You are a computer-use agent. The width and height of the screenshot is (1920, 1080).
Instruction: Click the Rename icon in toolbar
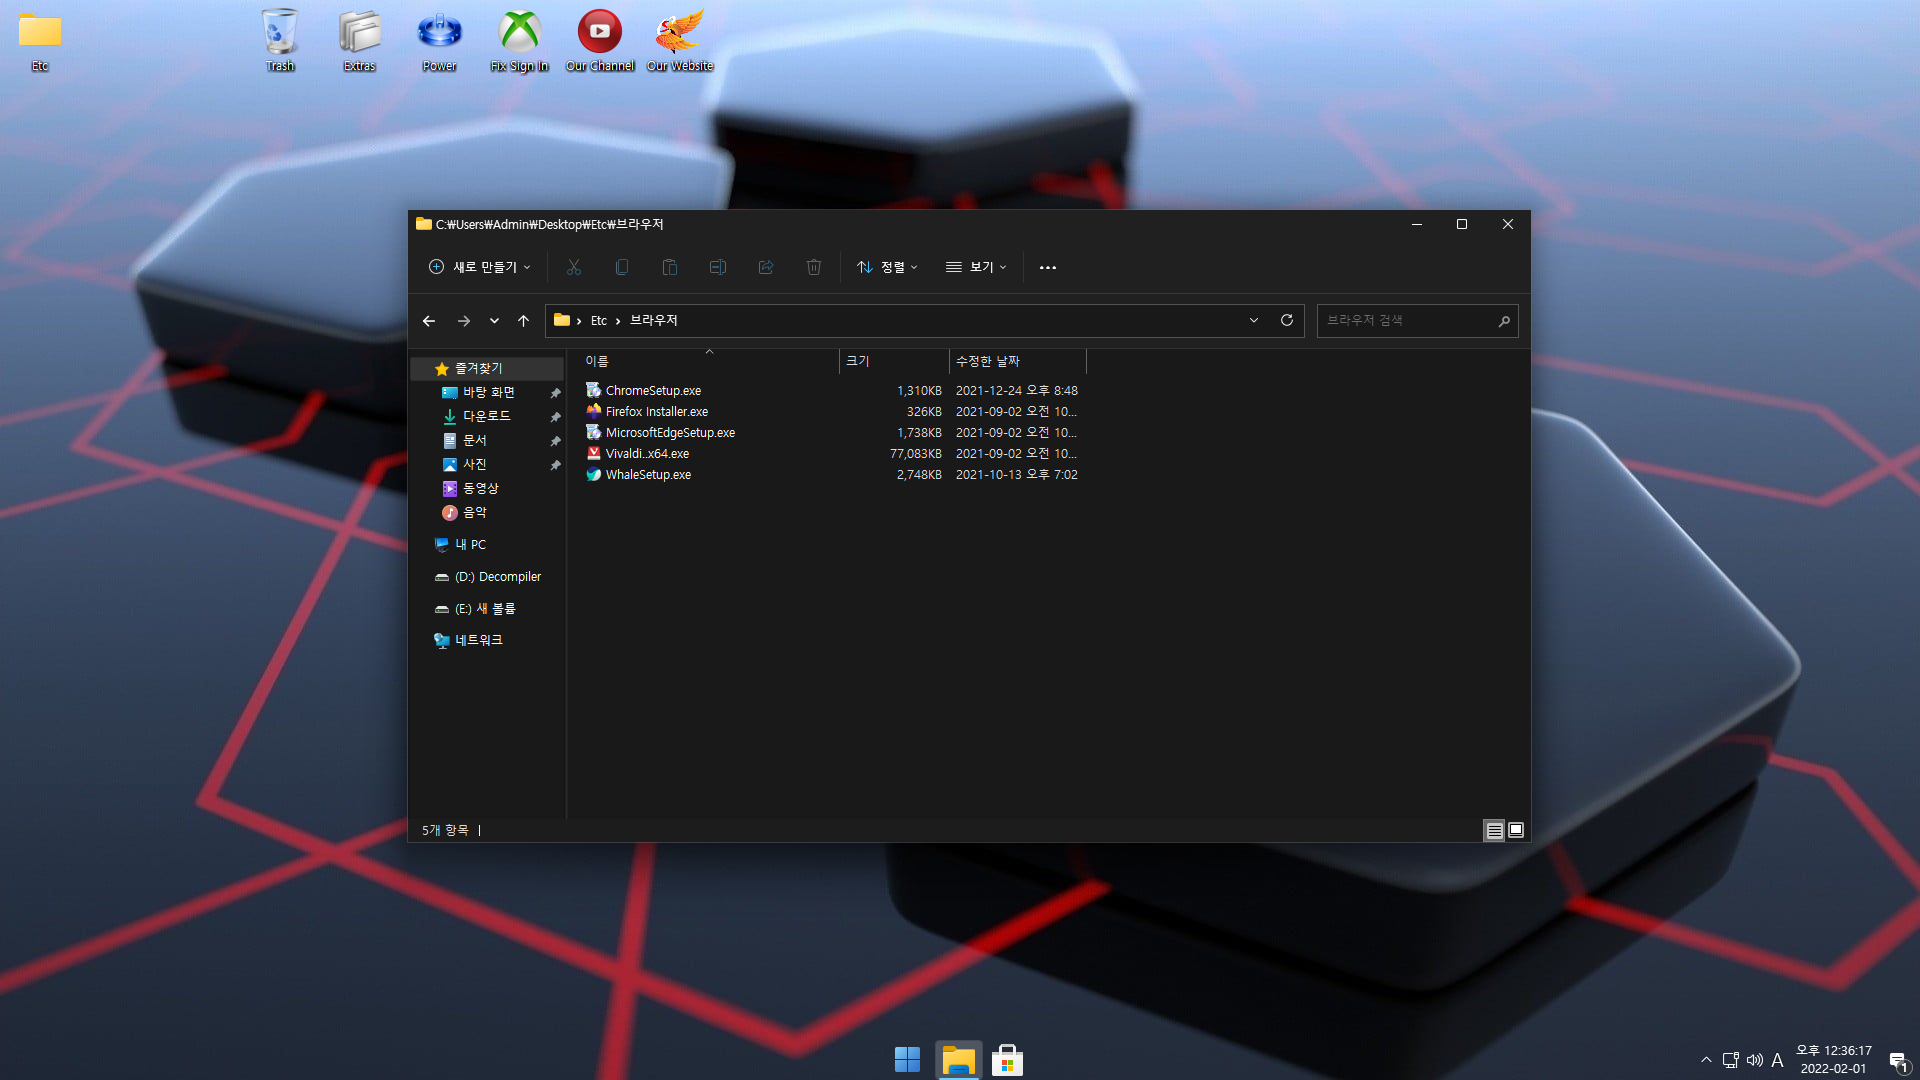718,267
